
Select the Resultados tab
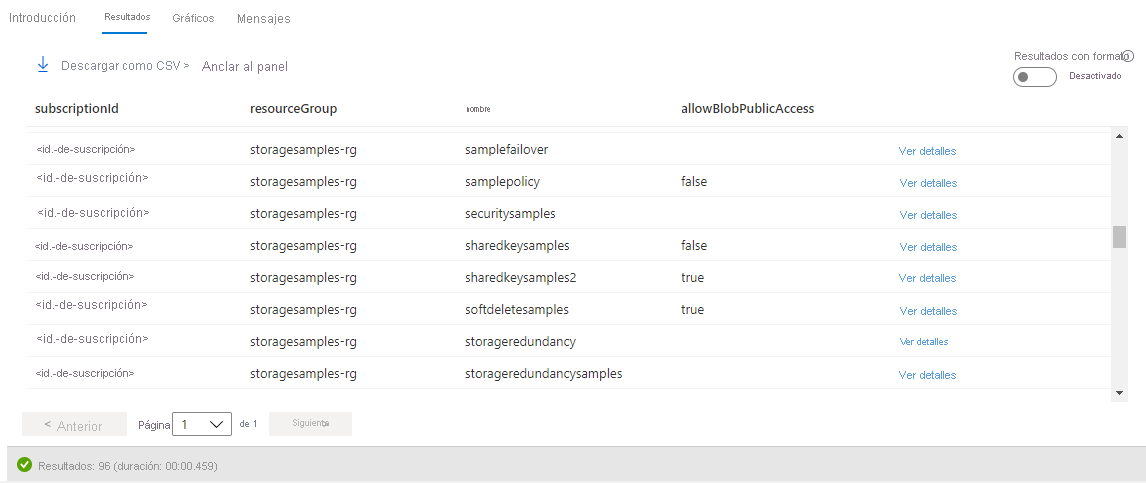pyautogui.click(x=127, y=18)
